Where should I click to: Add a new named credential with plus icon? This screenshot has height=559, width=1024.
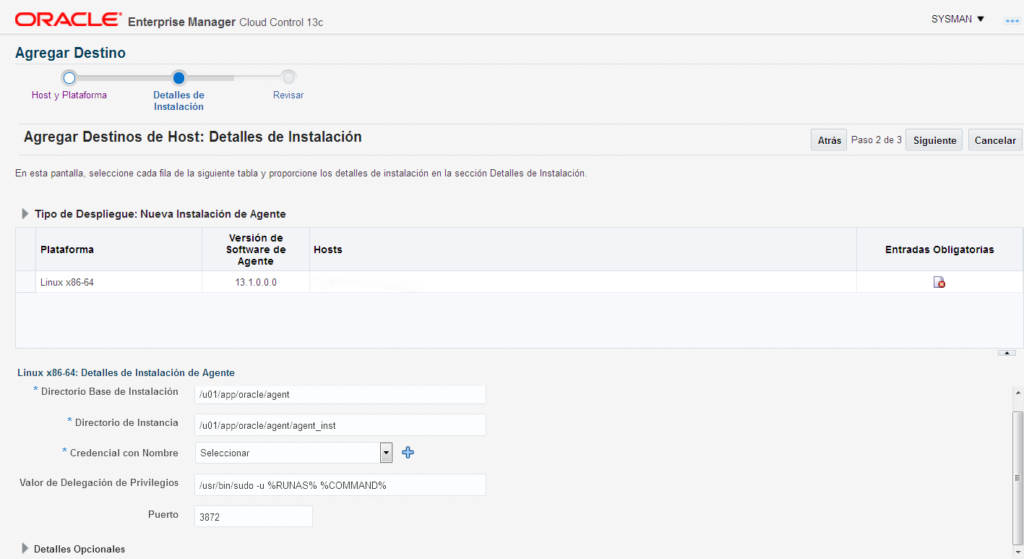408,453
